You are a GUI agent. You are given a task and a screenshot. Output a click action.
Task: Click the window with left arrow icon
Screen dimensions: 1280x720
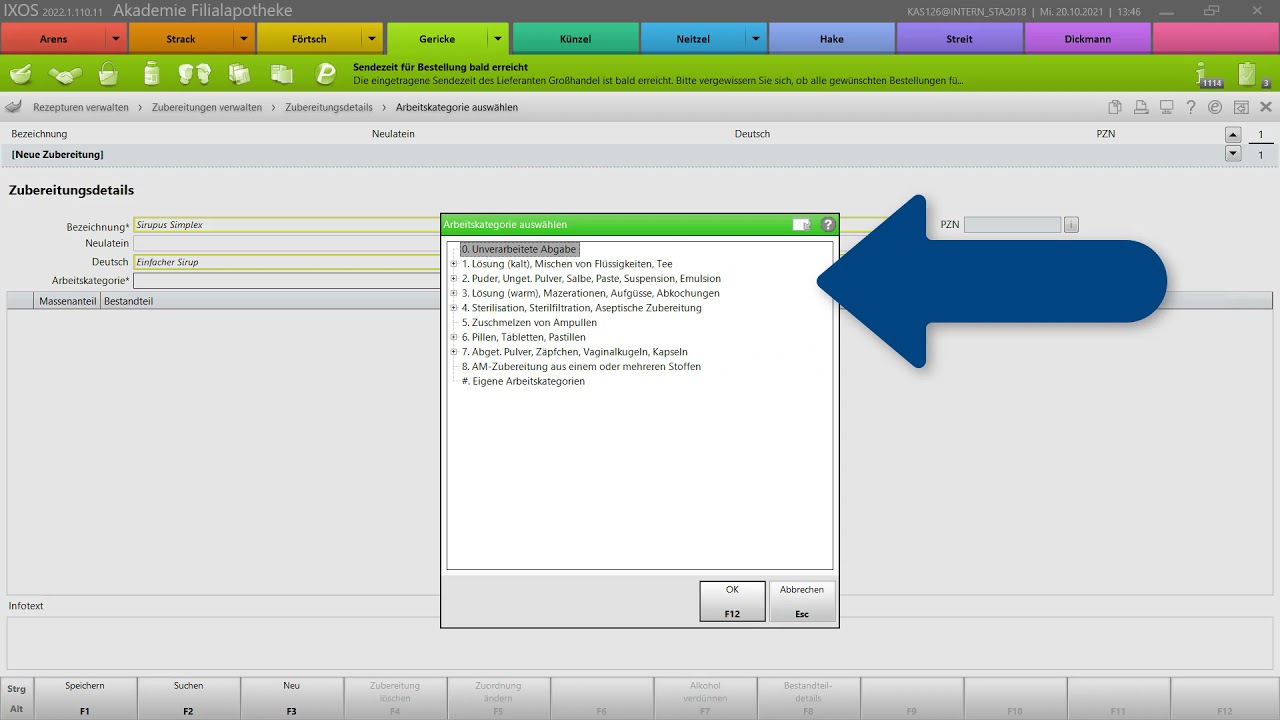click(1241, 107)
